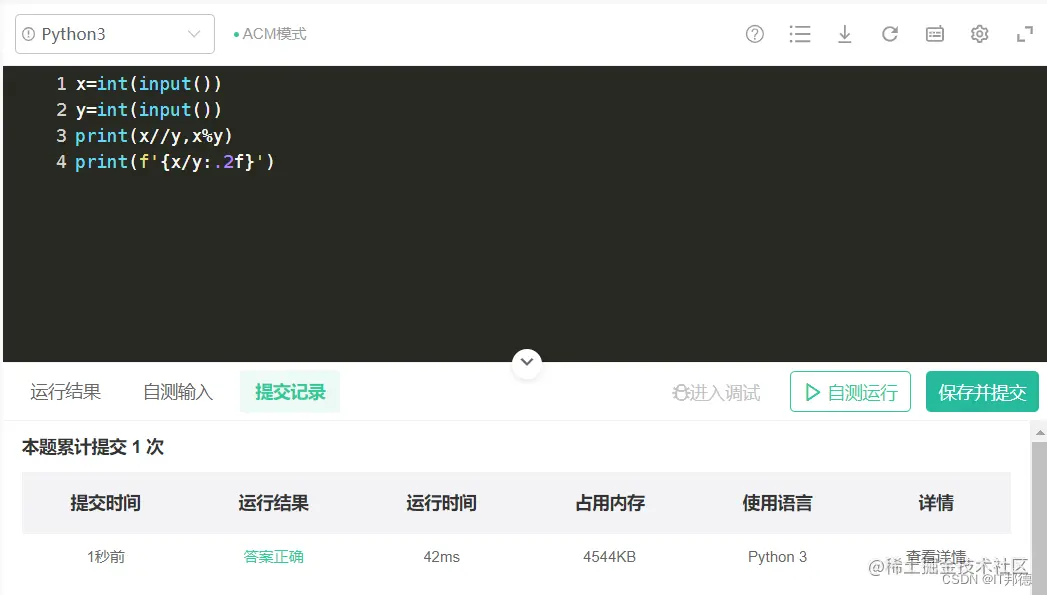Click the problem list icon
Viewport: 1047px width, 595px height.
click(x=800, y=33)
